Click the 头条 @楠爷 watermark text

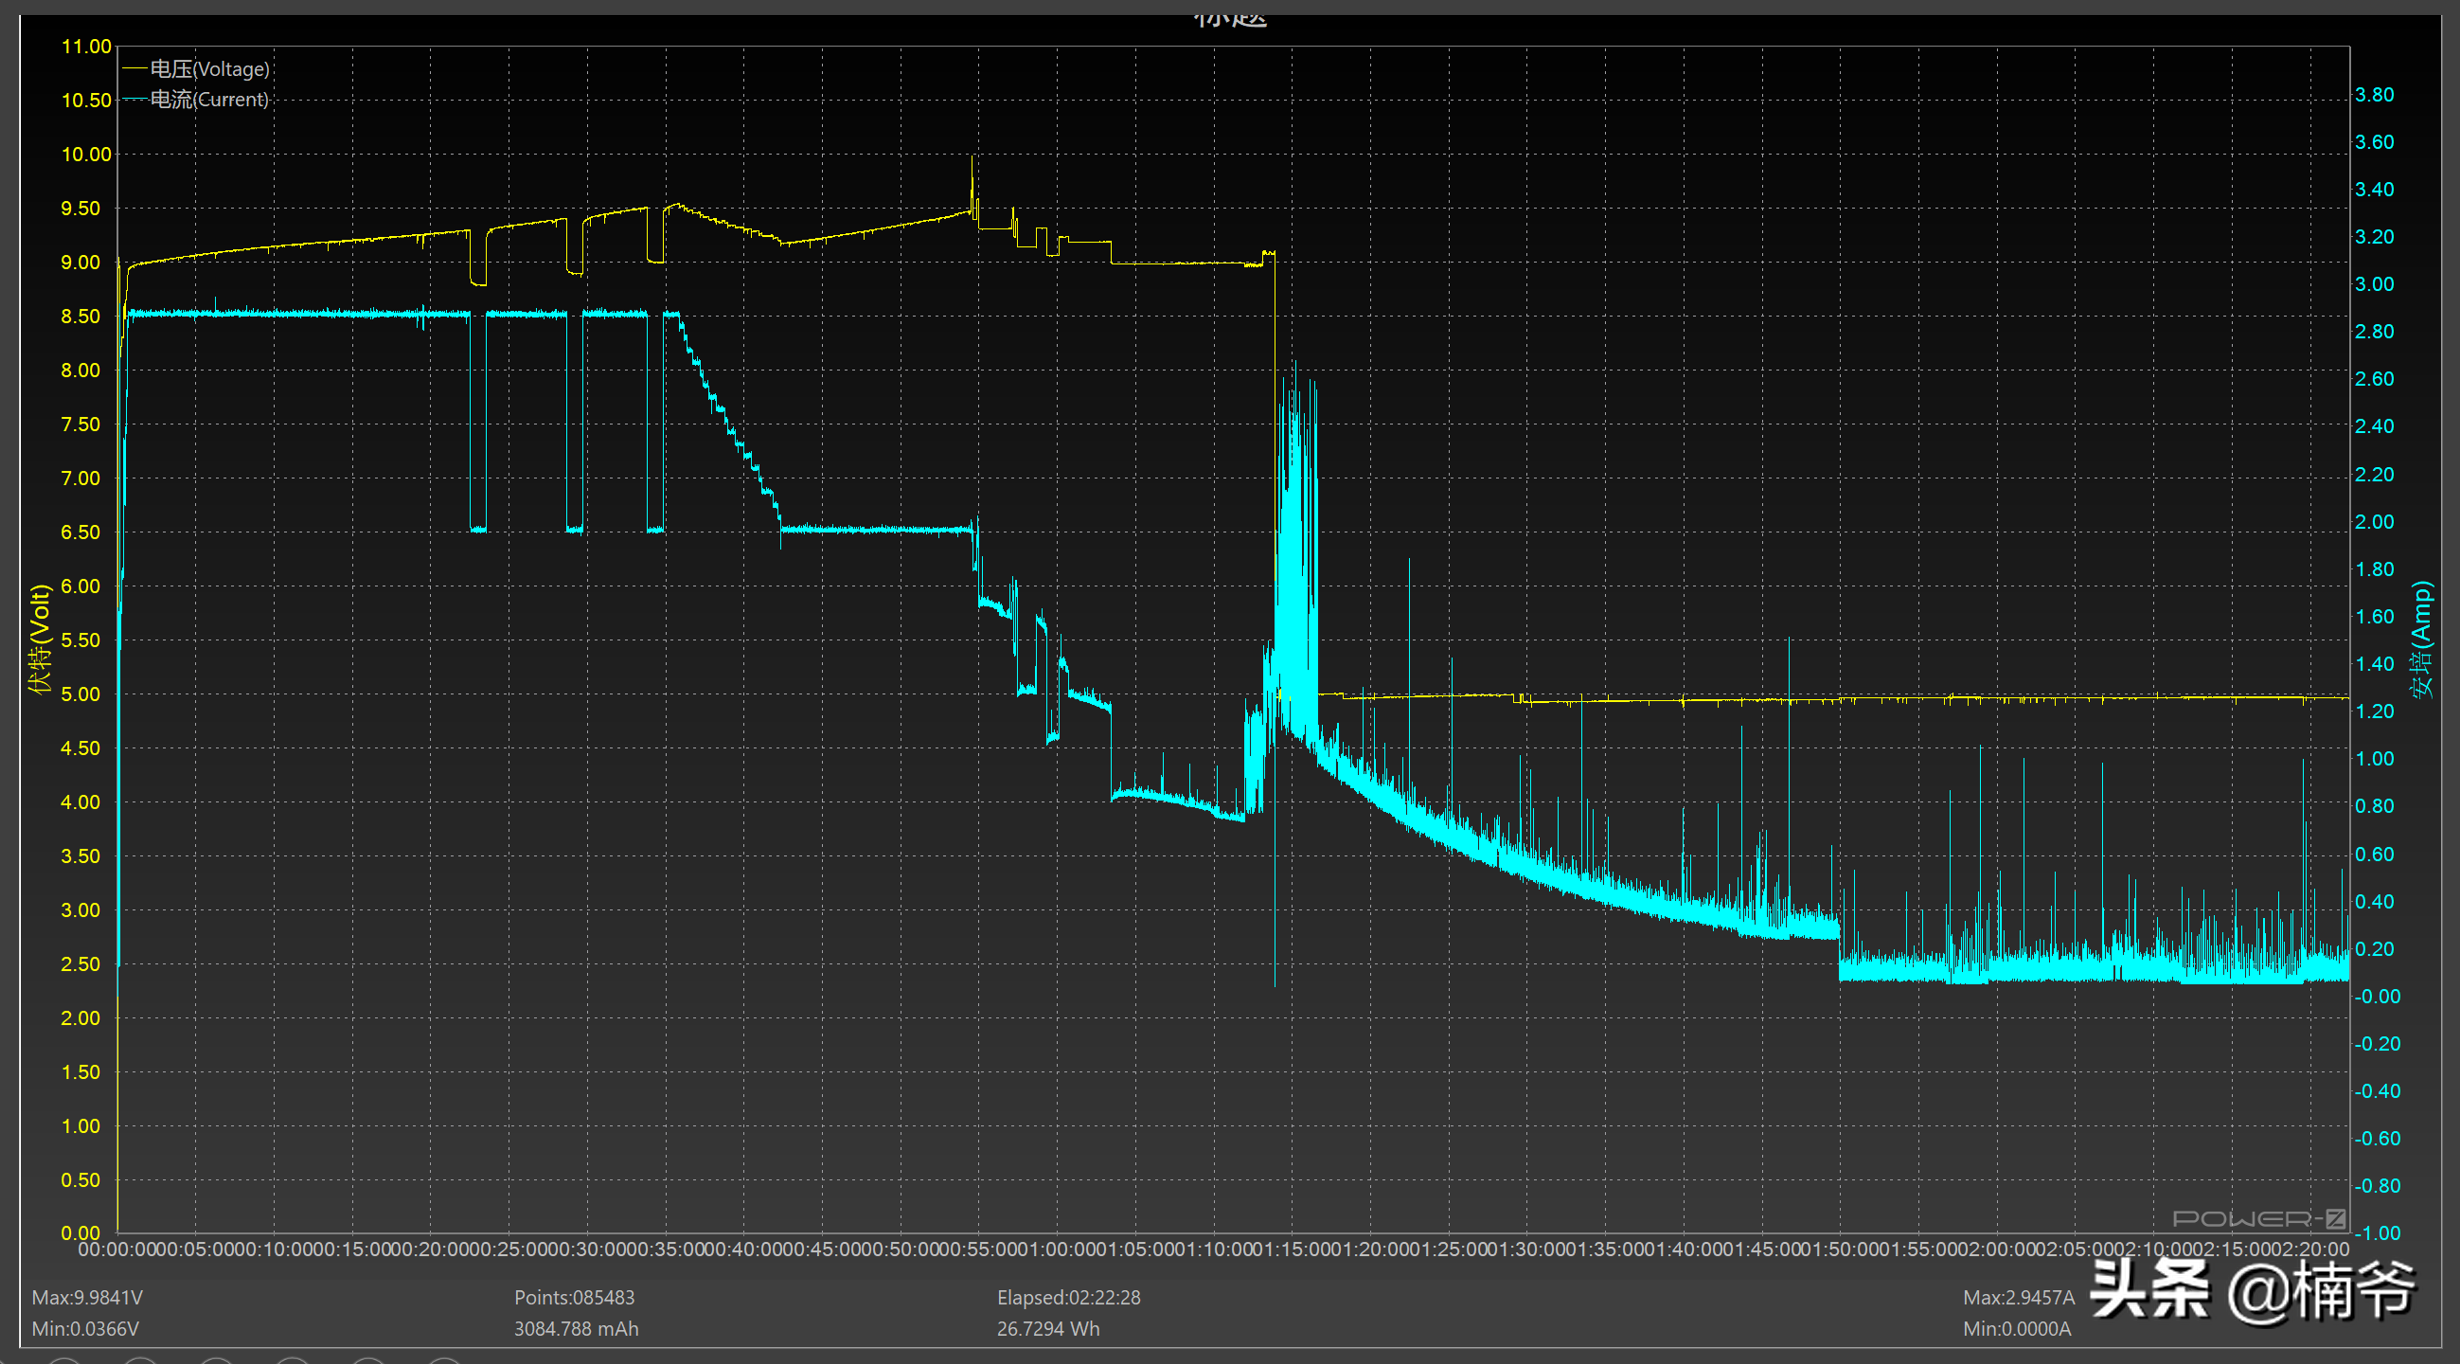2252,1291
